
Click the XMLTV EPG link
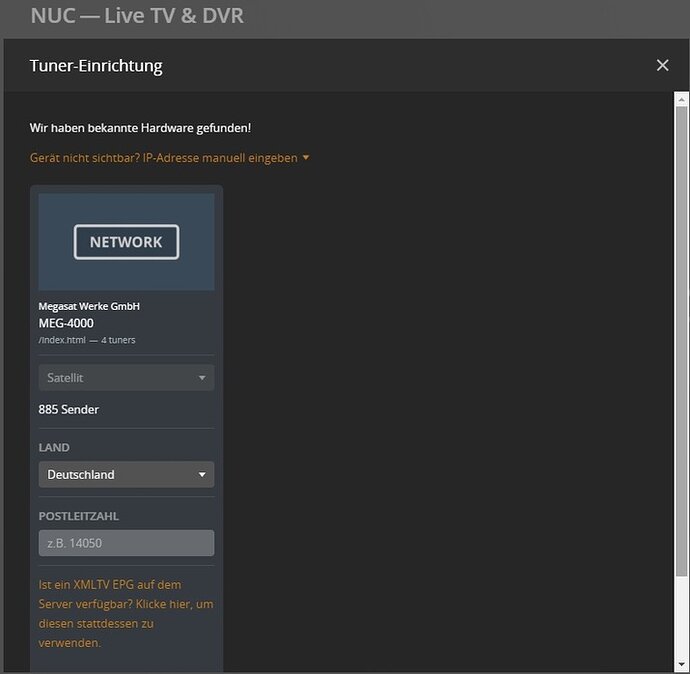click(x=126, y=614)
